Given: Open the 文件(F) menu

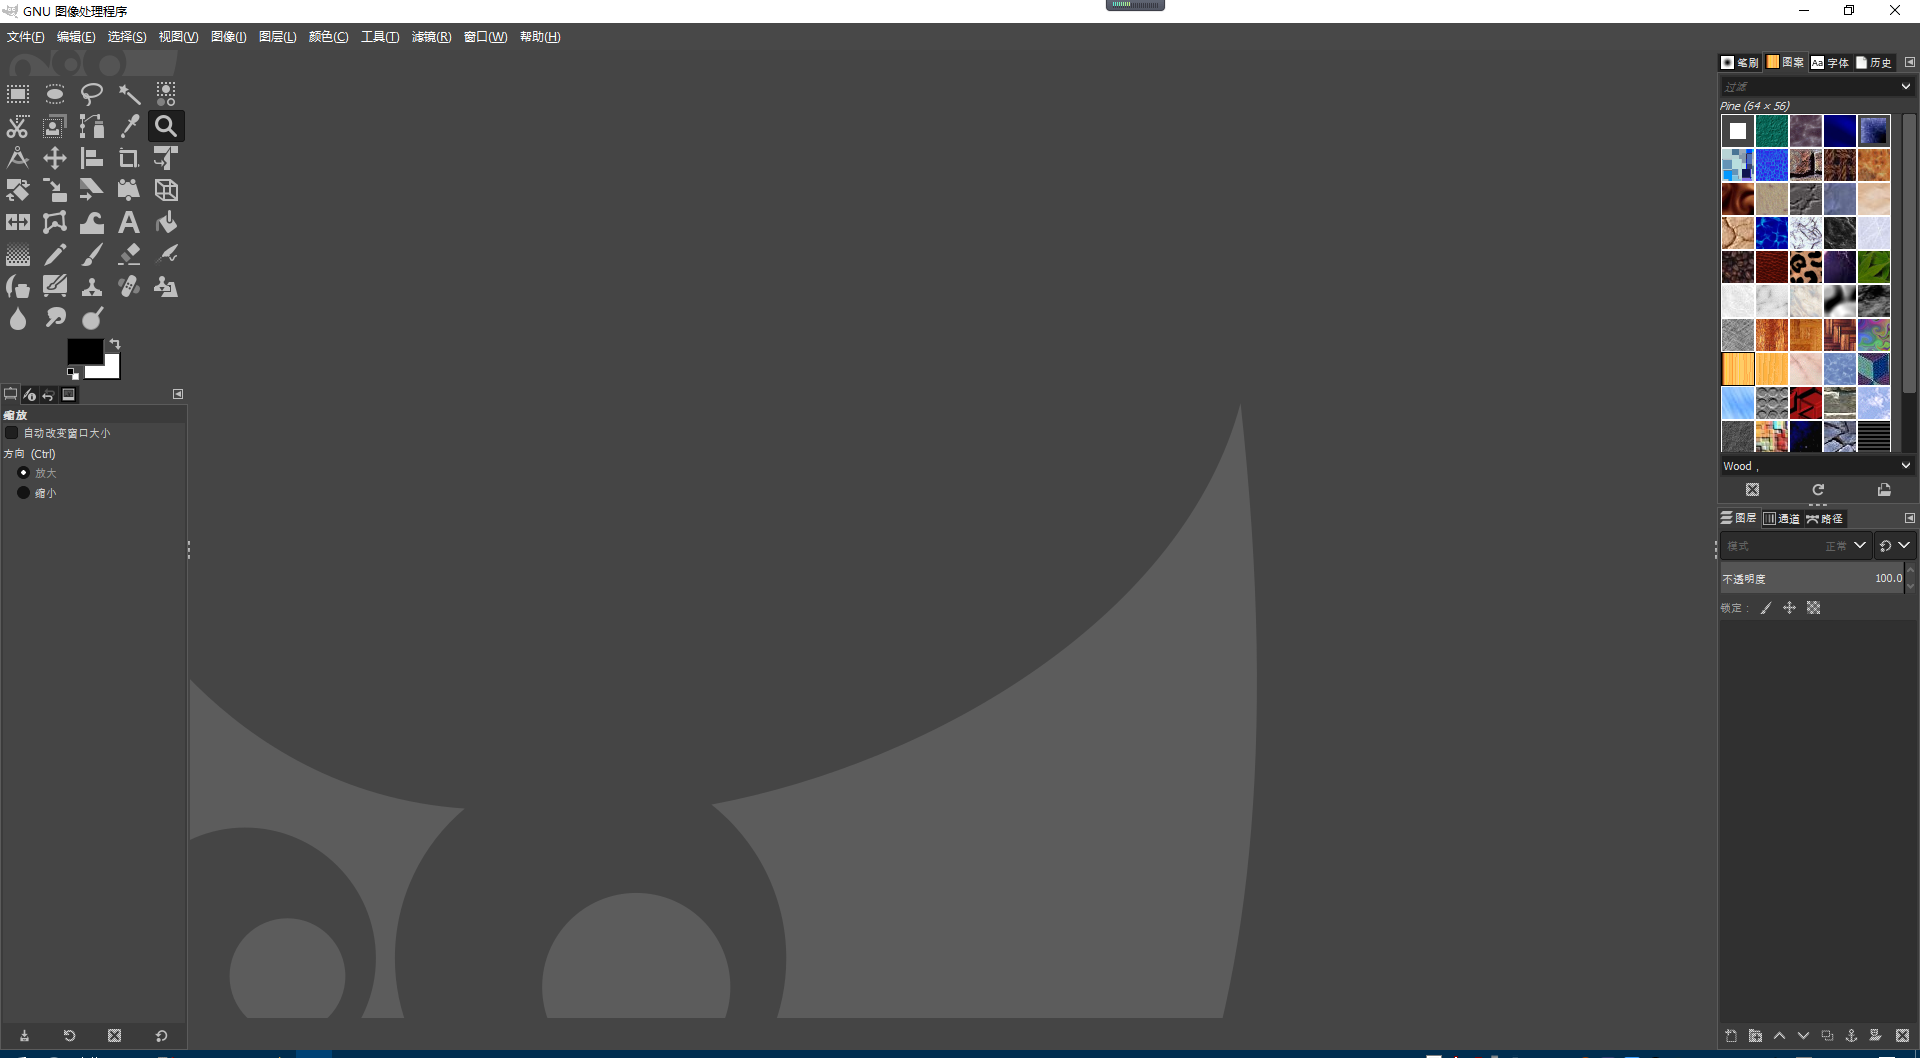Looking at the screenshot, I should 26,37.
